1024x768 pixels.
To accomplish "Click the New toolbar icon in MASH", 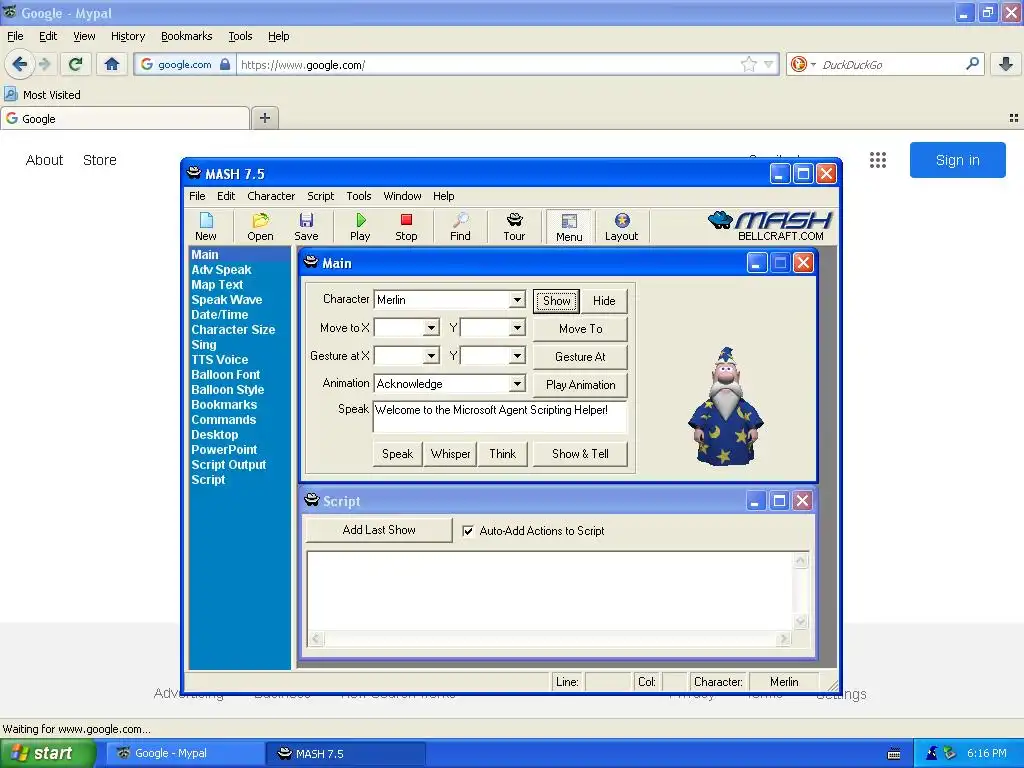I will point(206,227).
